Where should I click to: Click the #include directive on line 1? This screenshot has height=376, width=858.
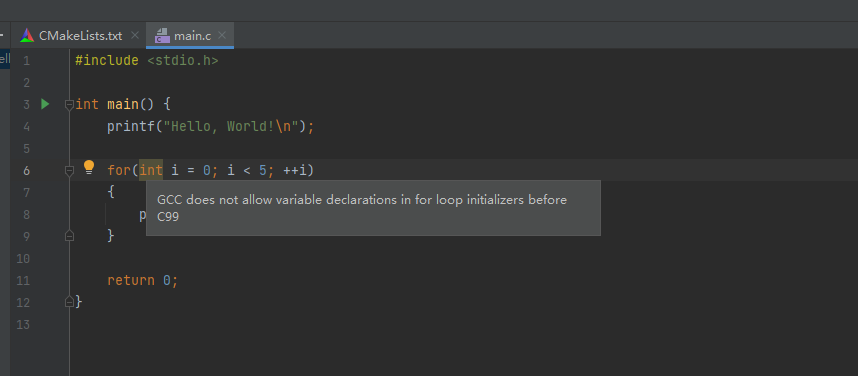point(107,60)
